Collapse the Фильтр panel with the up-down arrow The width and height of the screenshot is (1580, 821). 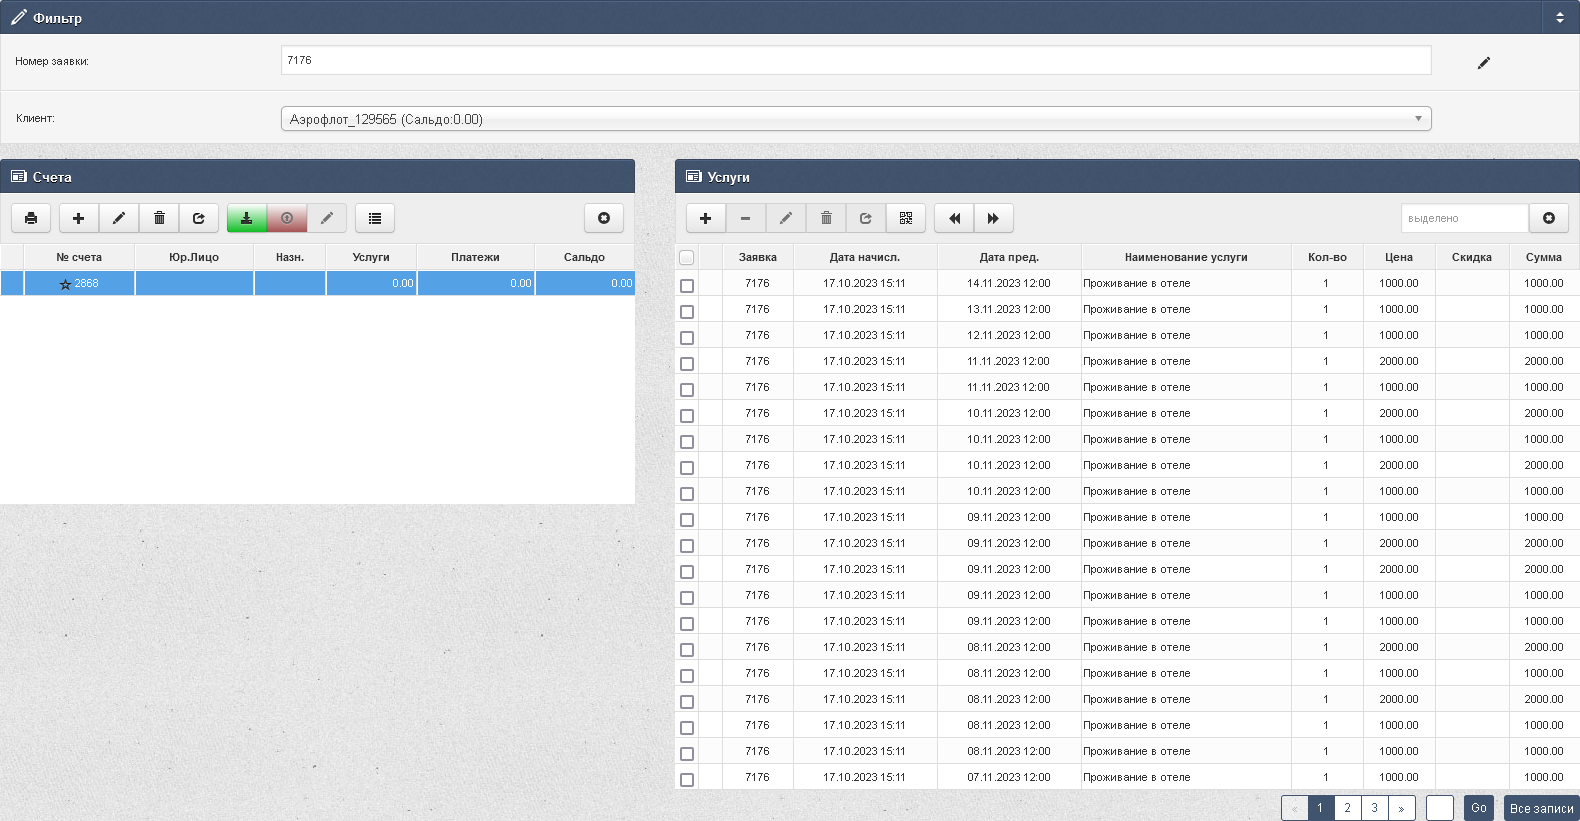click(1560, 17)
